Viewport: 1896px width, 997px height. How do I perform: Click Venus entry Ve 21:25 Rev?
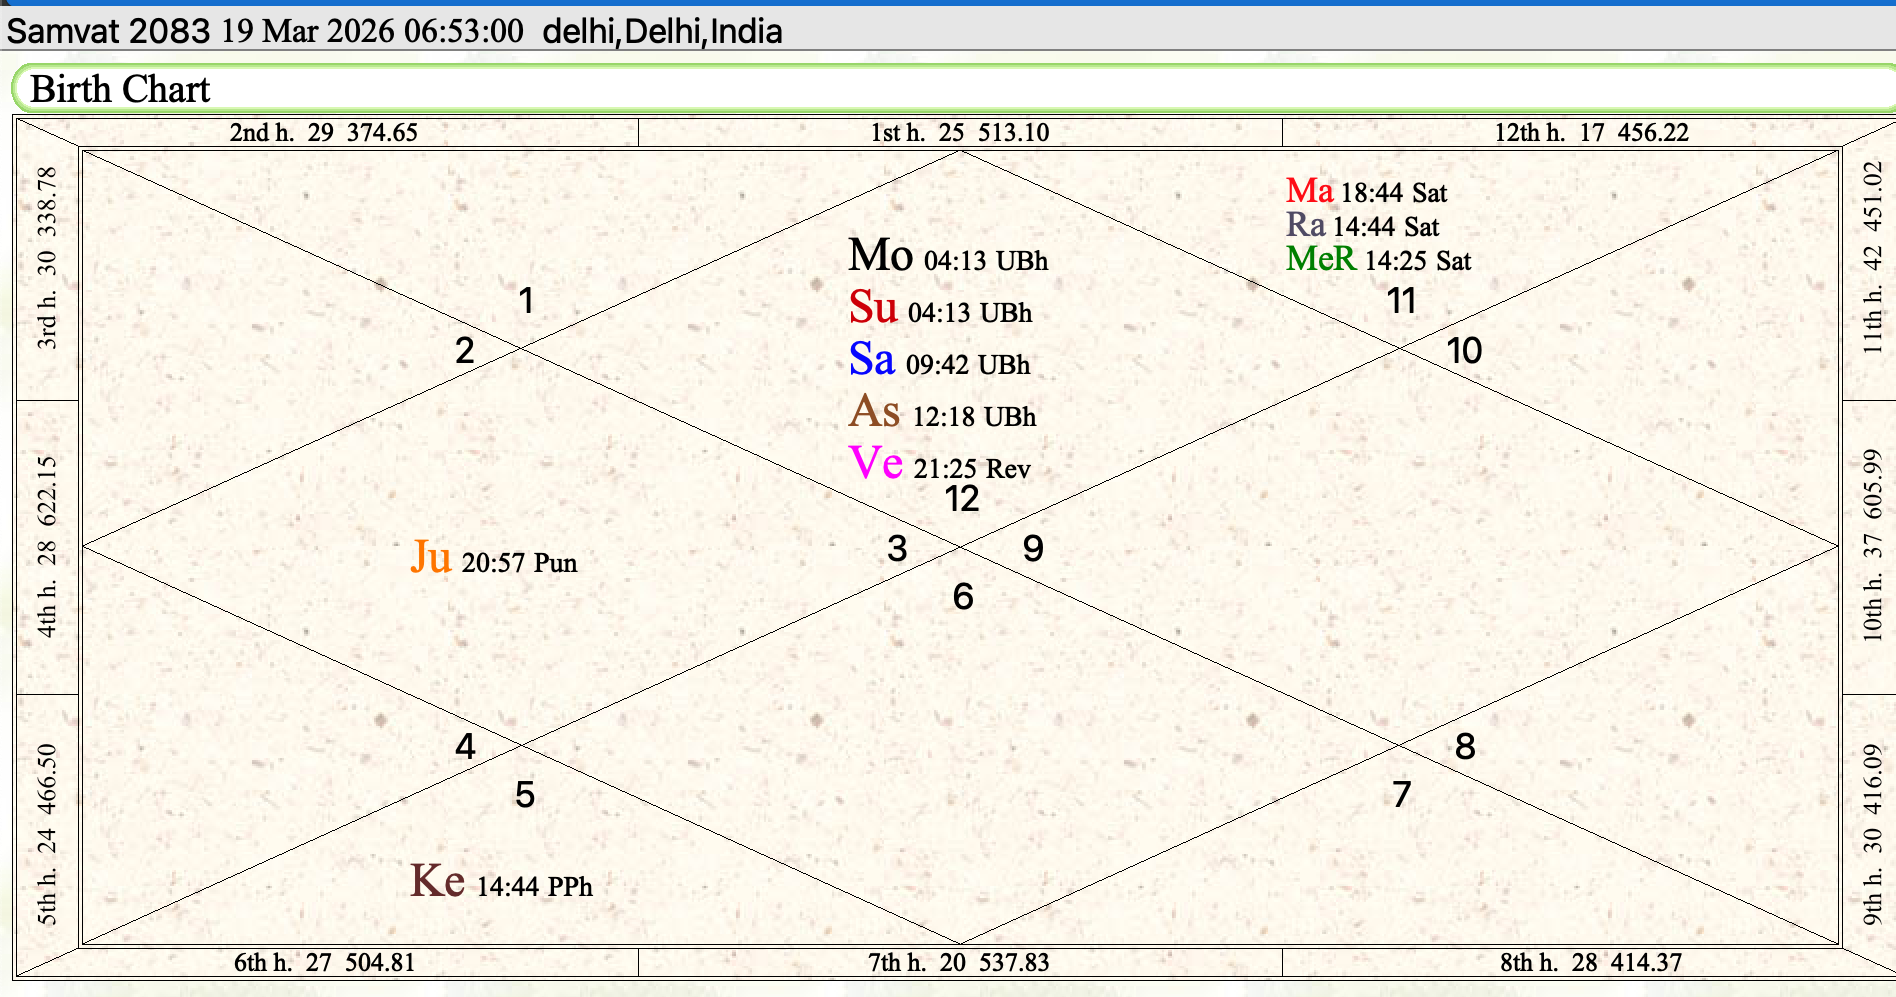point(938,465)
